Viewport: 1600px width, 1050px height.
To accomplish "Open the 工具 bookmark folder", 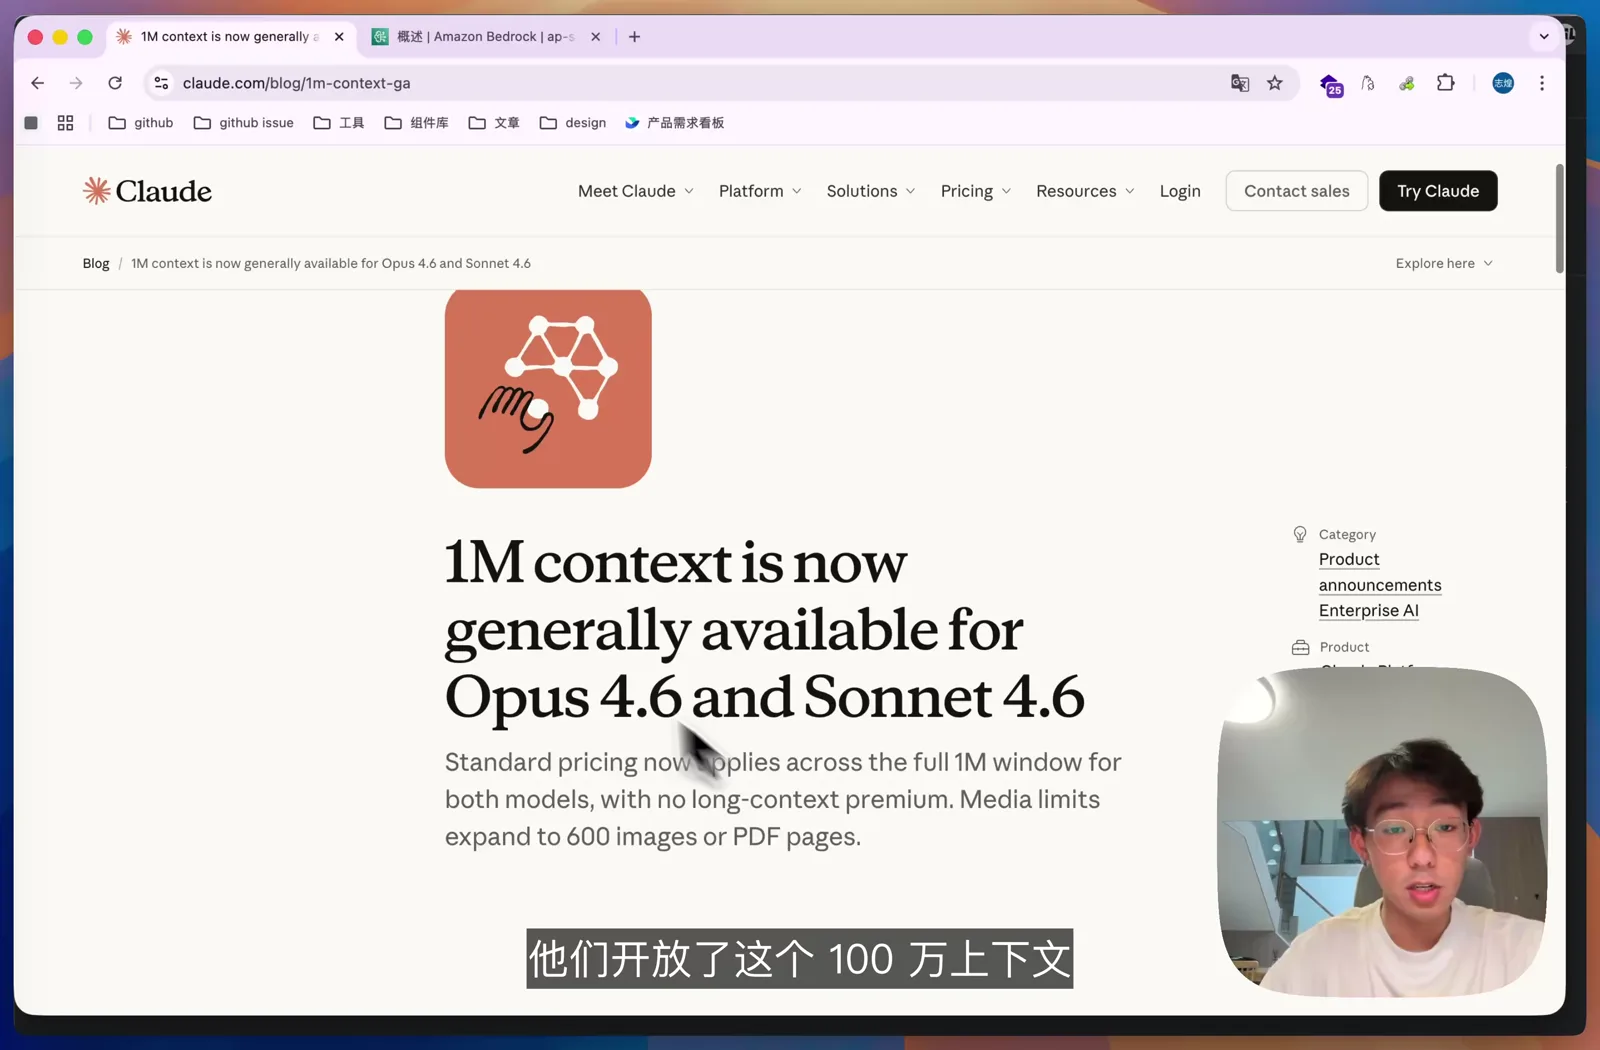I will 339,123.
